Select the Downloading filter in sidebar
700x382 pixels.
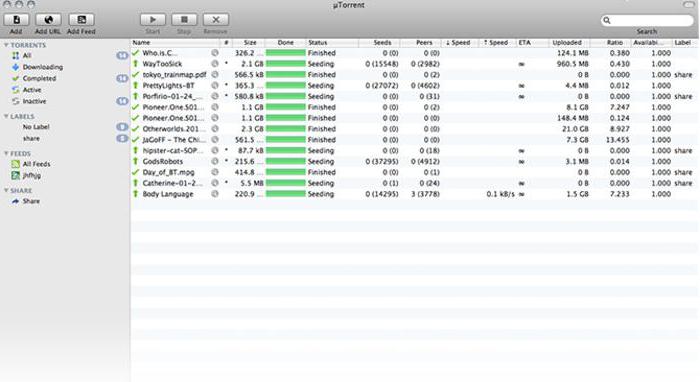pos(42,67)
